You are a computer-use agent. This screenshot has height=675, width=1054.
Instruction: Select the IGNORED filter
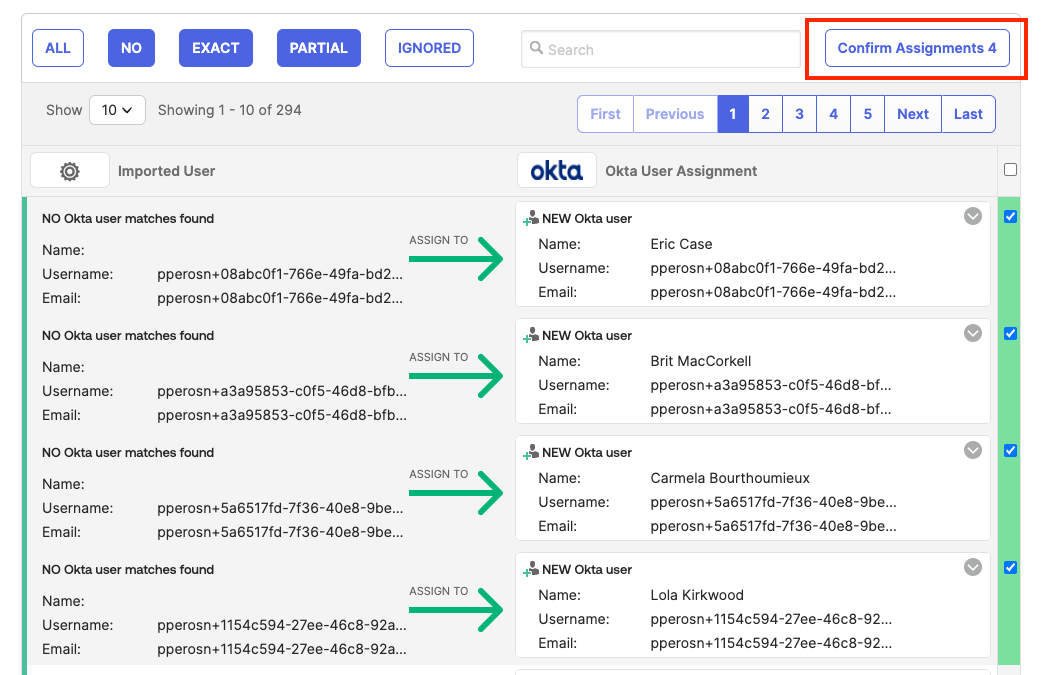click(x=429, y=48)
